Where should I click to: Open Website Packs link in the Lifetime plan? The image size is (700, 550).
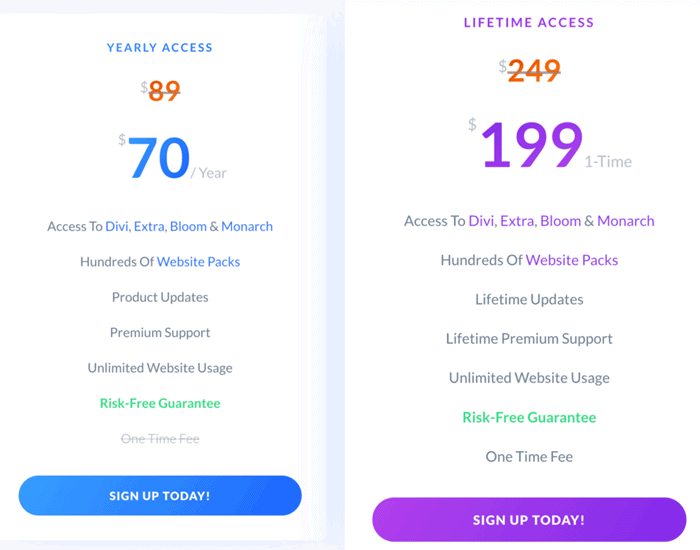tap(572, 260)
